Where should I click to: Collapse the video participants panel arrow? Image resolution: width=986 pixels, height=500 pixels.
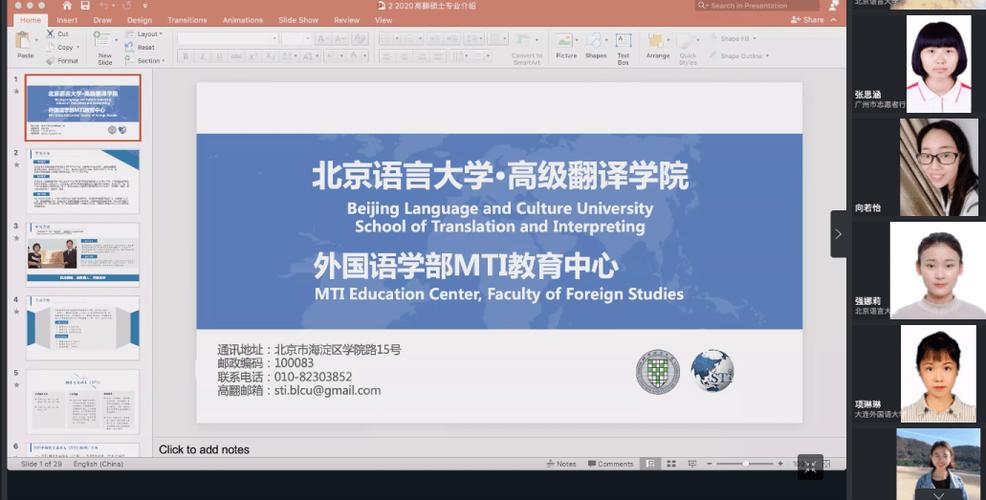coord(838,234)
